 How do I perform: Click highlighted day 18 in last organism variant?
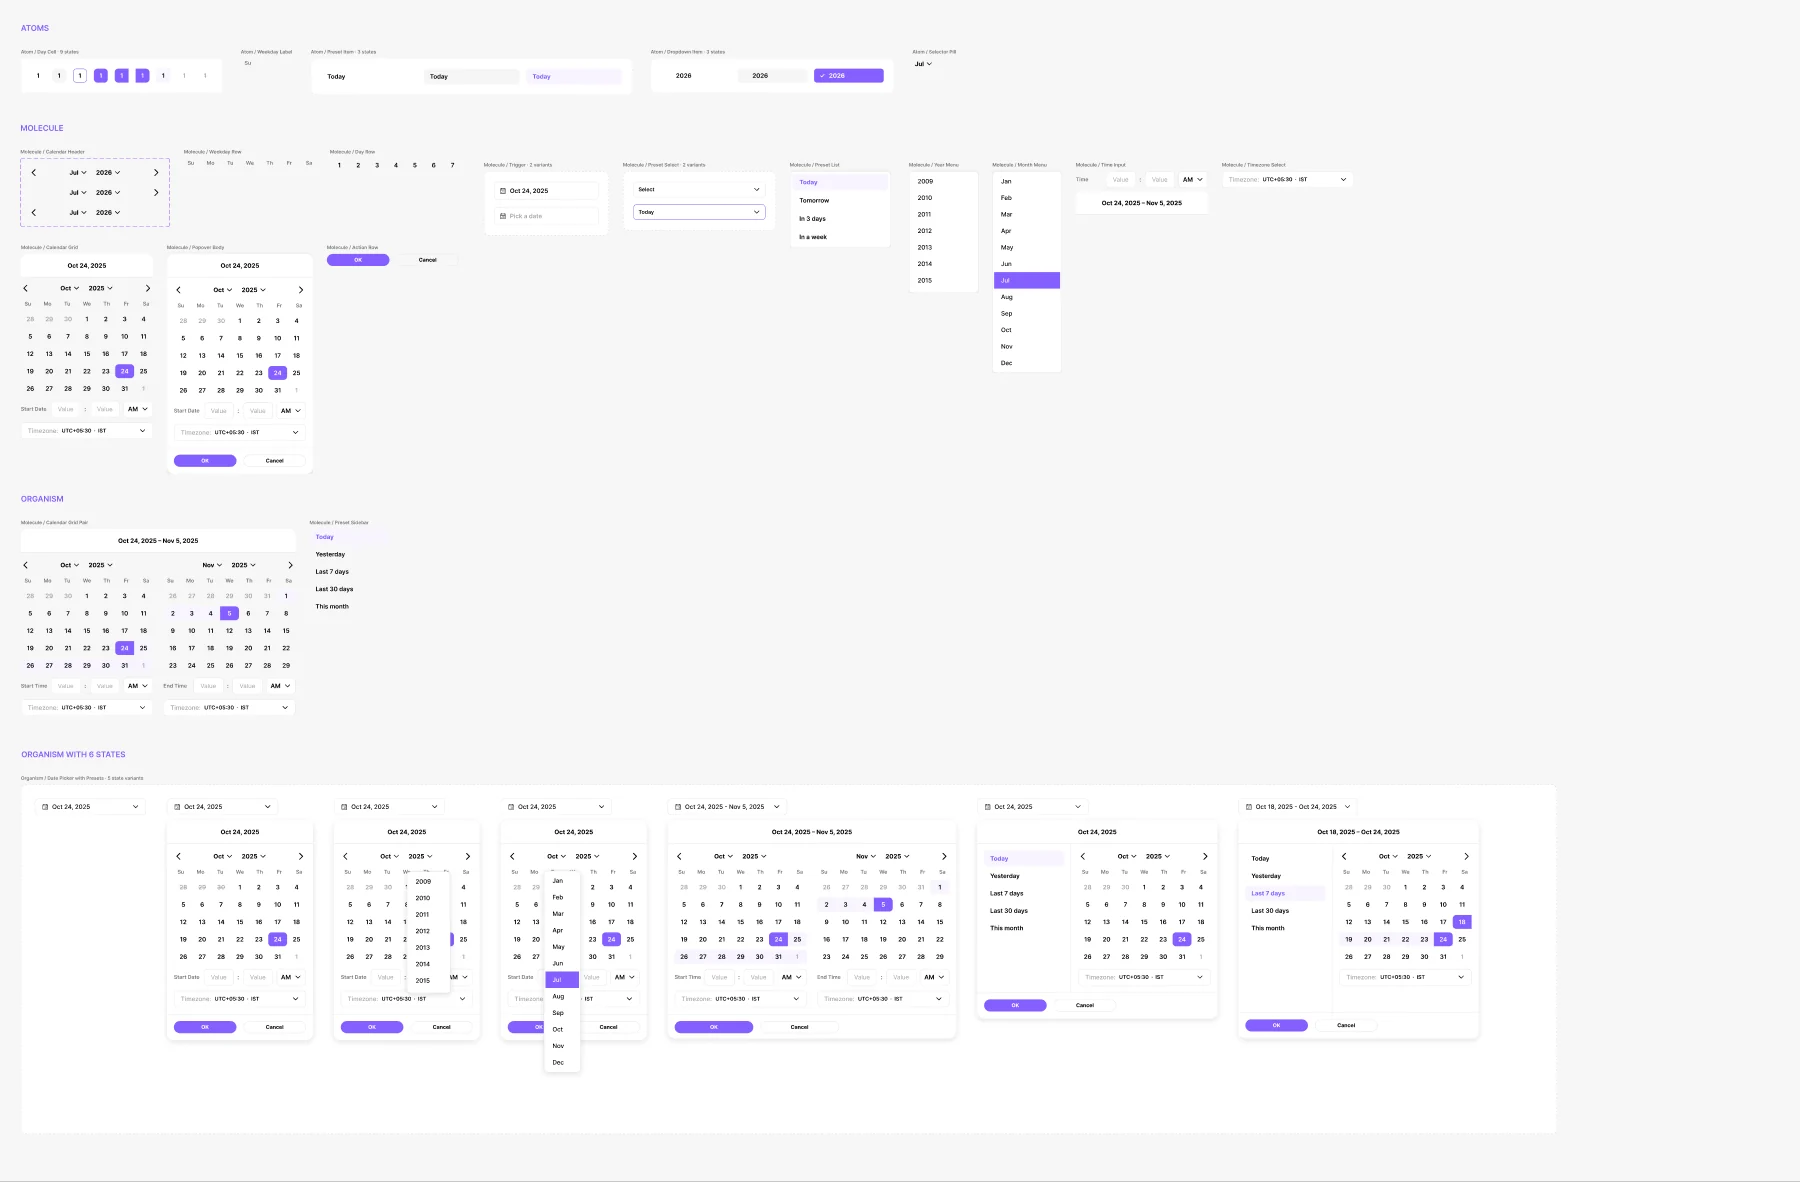point(1462,922)
